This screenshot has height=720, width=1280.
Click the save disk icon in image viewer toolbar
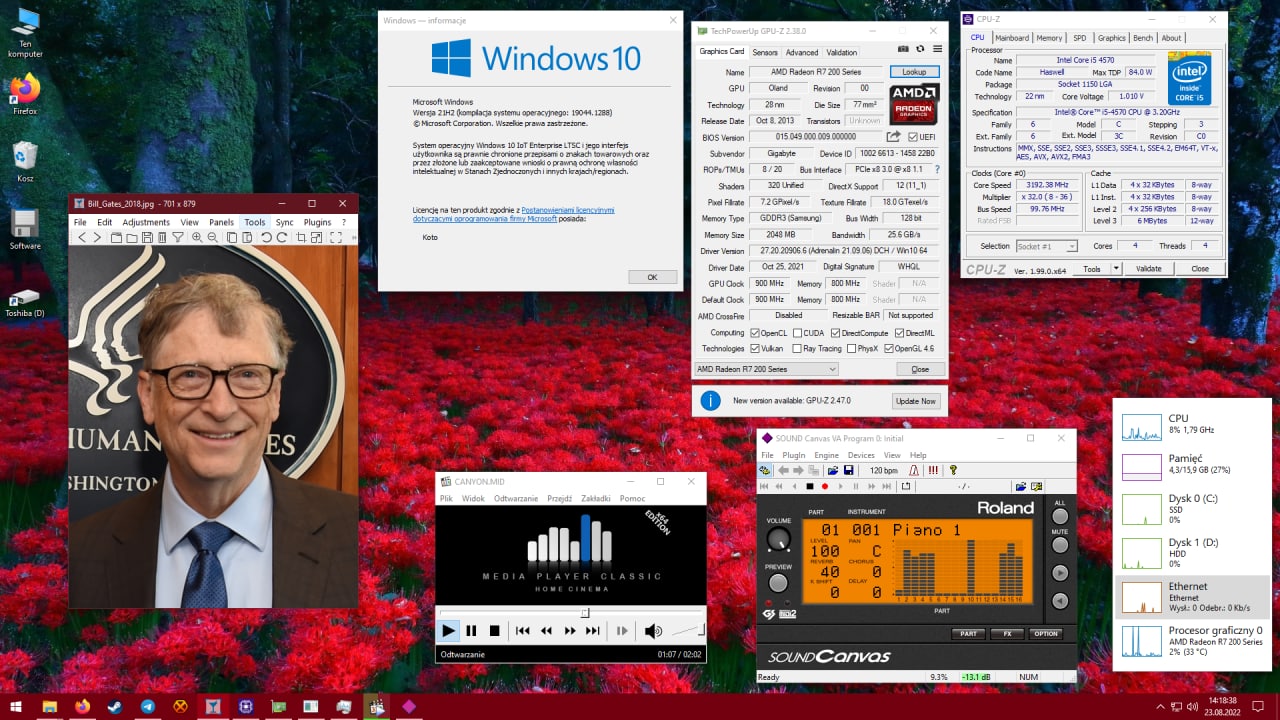click(x=147, y=237)
